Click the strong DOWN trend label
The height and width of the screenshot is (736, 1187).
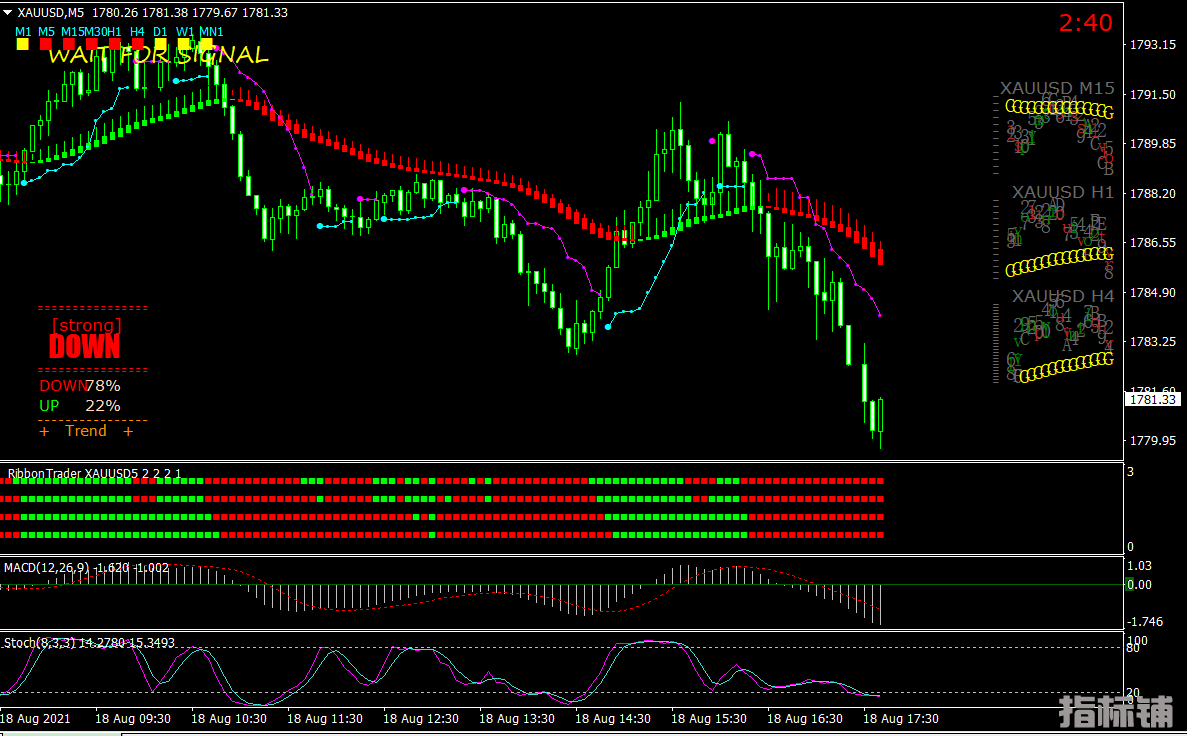coord(85,339)
